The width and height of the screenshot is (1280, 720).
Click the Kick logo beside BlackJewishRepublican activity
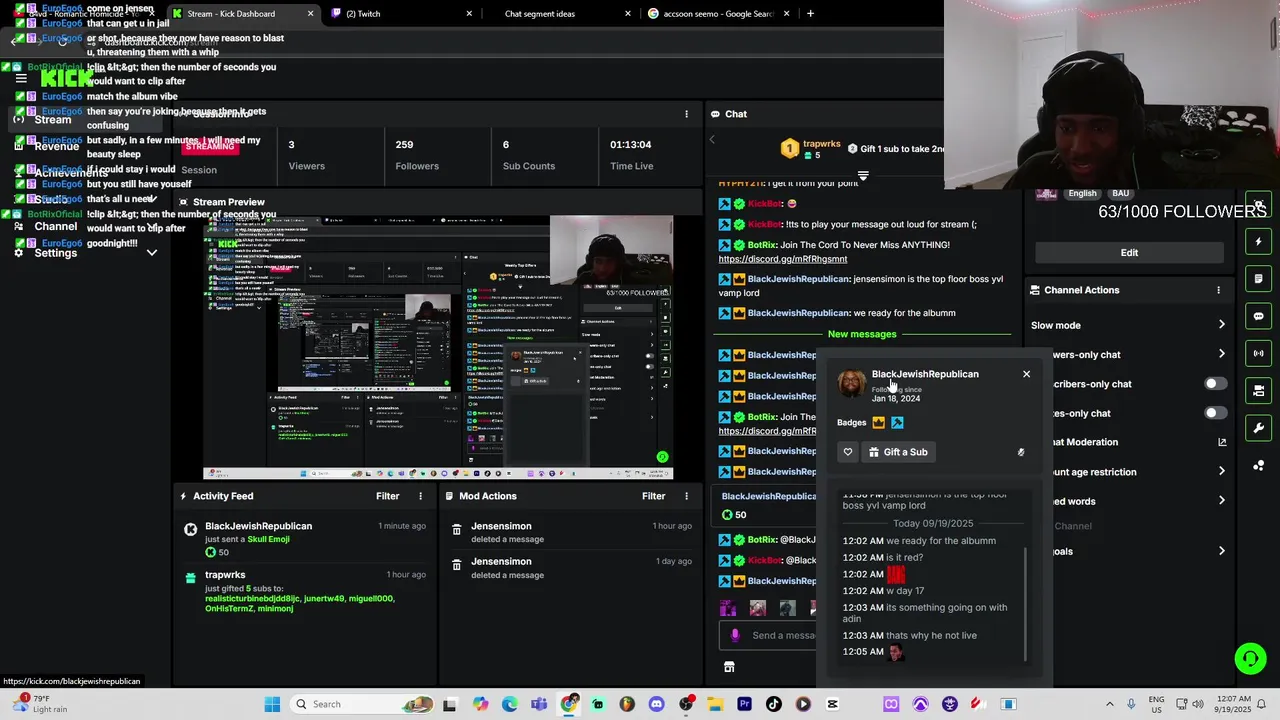click(190, 528)
